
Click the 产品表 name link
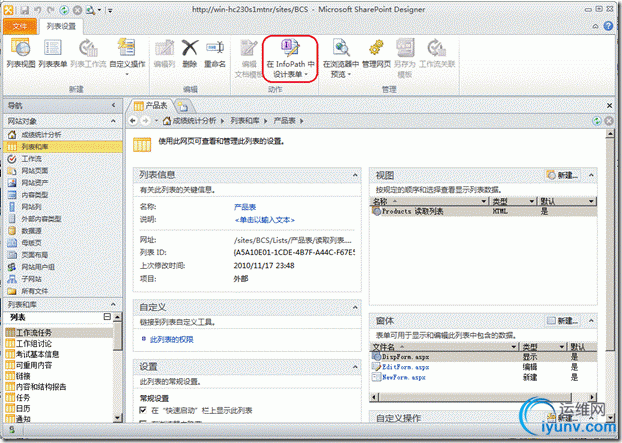(x=245, y=207)
